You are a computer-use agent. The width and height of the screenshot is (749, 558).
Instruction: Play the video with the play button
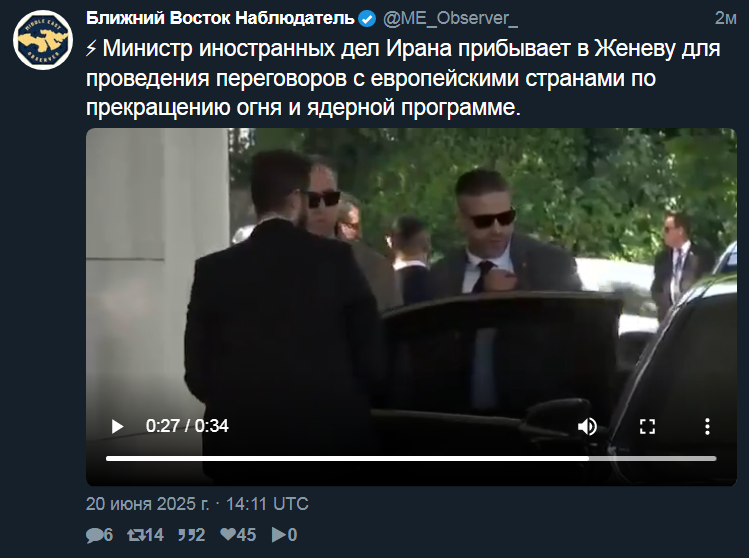coord(117,426)
